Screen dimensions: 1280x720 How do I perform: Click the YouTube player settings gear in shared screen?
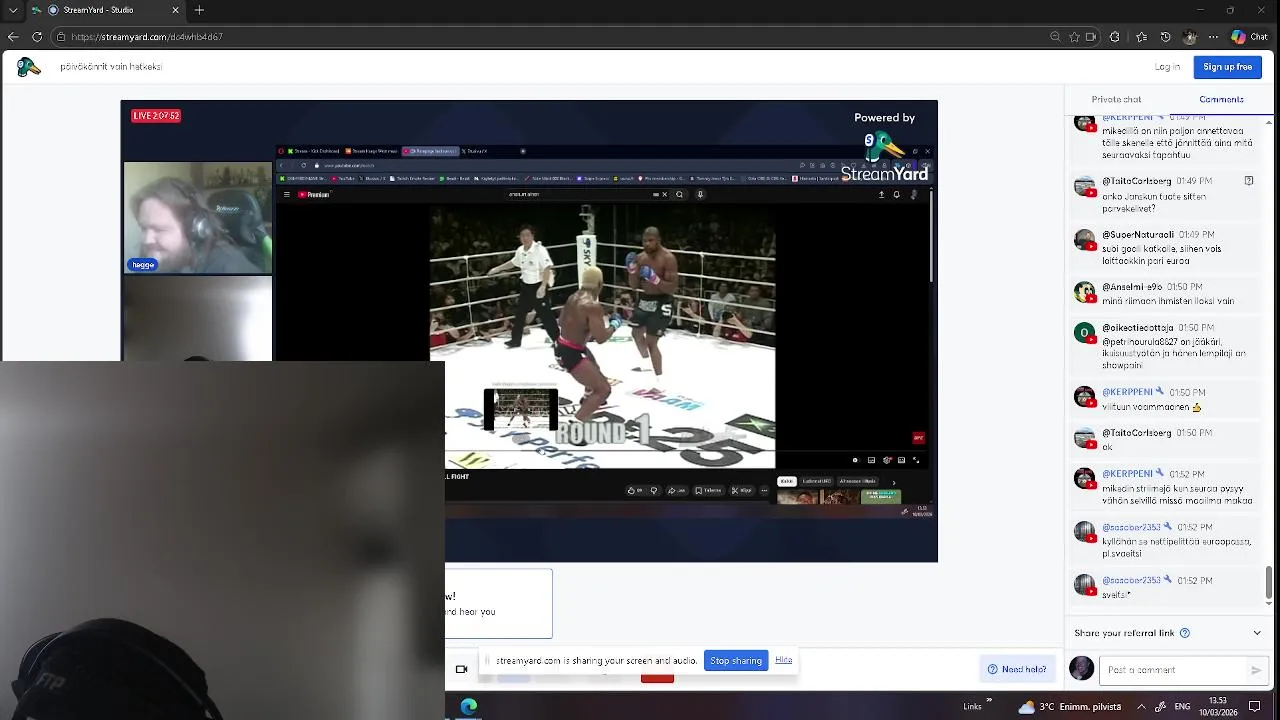(887, 460)
